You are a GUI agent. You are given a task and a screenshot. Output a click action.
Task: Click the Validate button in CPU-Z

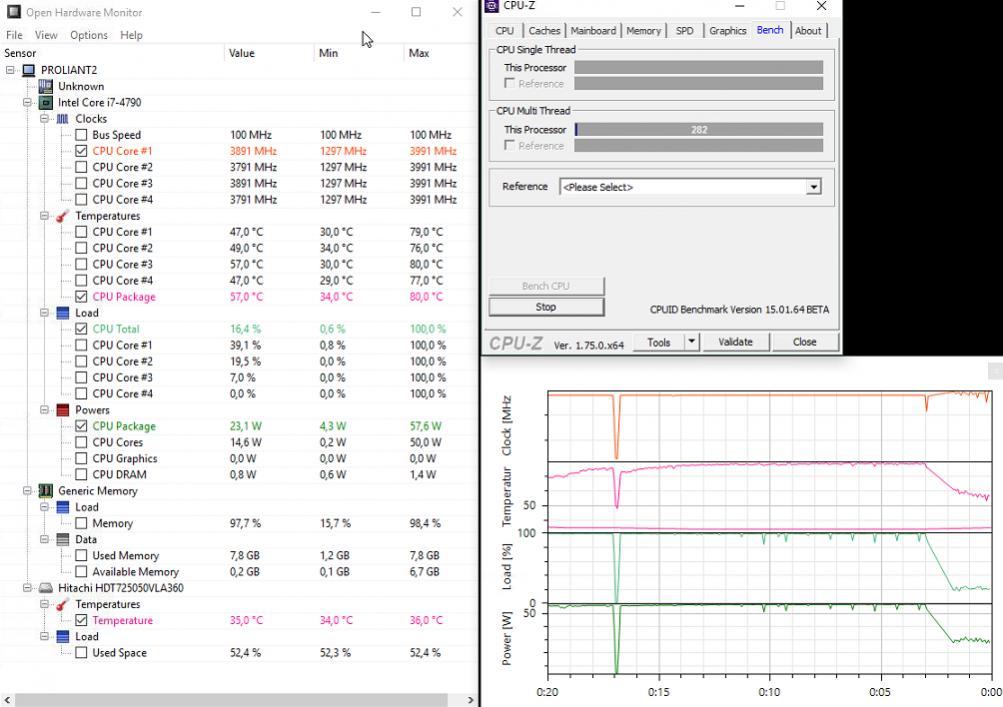pos(736,342)
